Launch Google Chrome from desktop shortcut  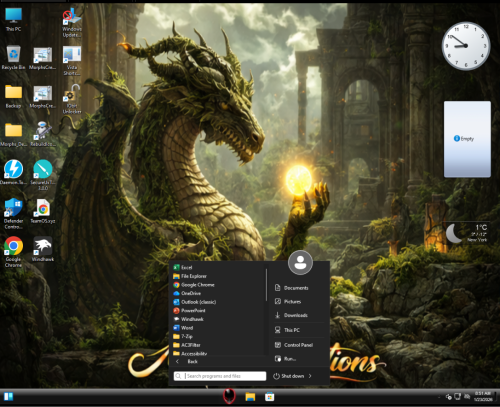pos(13,252)
